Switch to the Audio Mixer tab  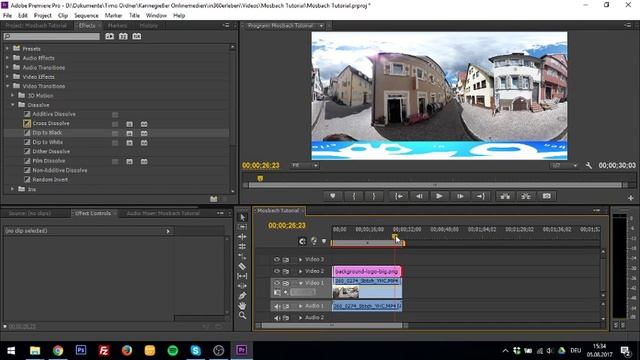coord(163,213)
